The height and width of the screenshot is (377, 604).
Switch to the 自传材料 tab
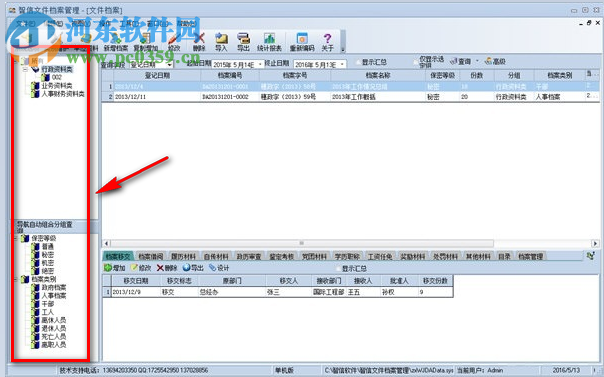click(x=216, y=256)
